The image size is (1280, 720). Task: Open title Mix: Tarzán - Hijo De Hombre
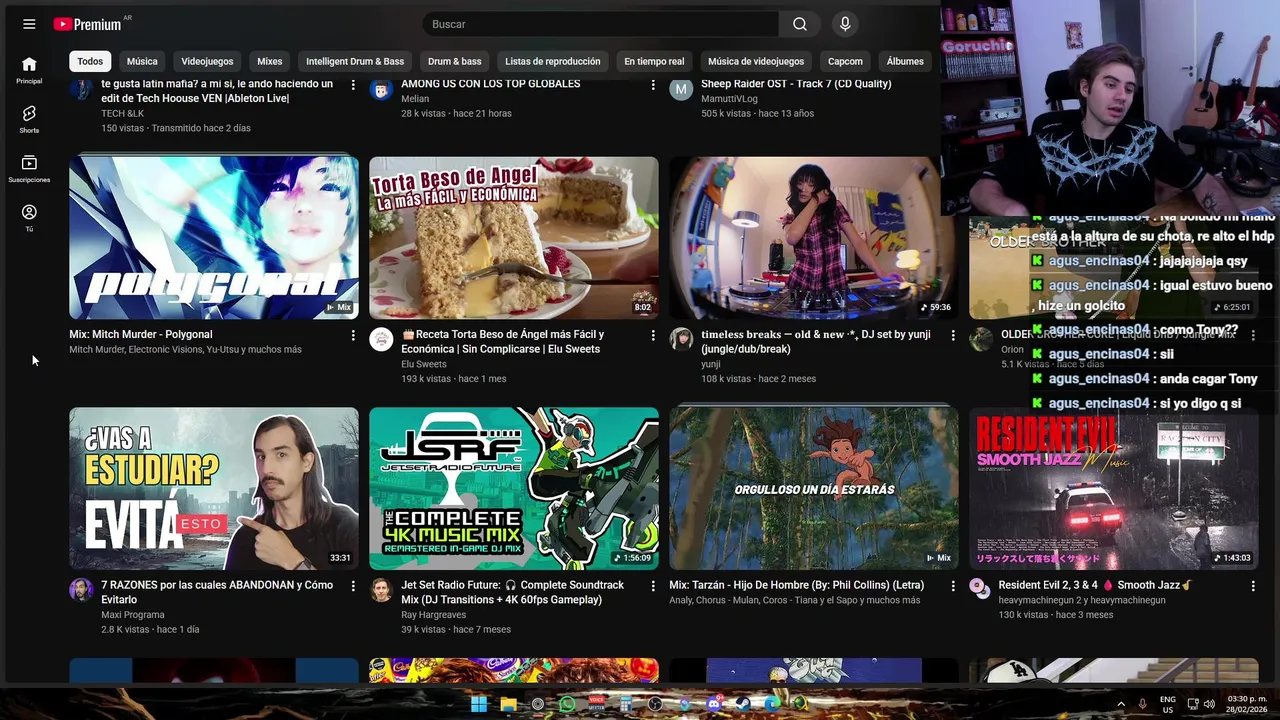pyautogui.click(x=796, y=585)
